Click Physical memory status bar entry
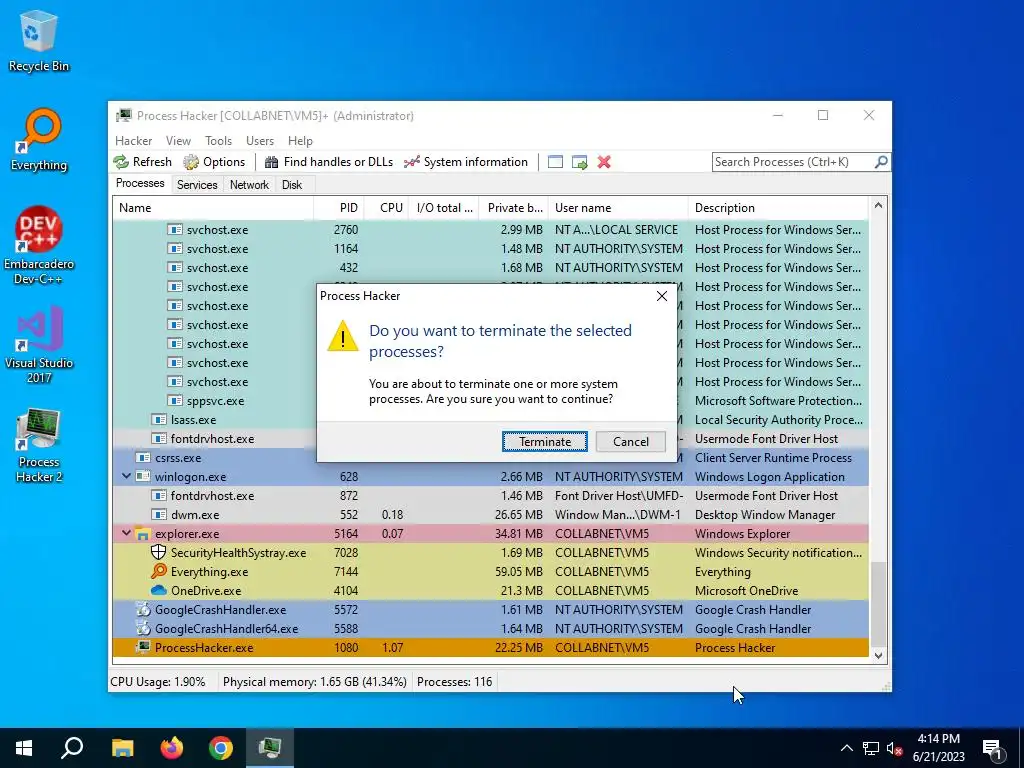This screenshot has height=768, width=1024. pyautogui.click(x=314, y=682)
